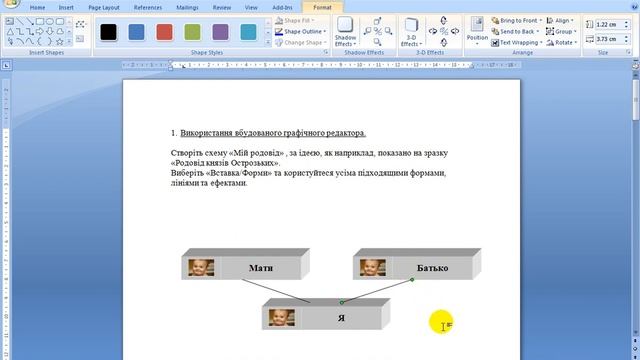This screenshot has width=640, height=360.
Task: Expand the Shape Styles gallery
Action: click(268, 42)
